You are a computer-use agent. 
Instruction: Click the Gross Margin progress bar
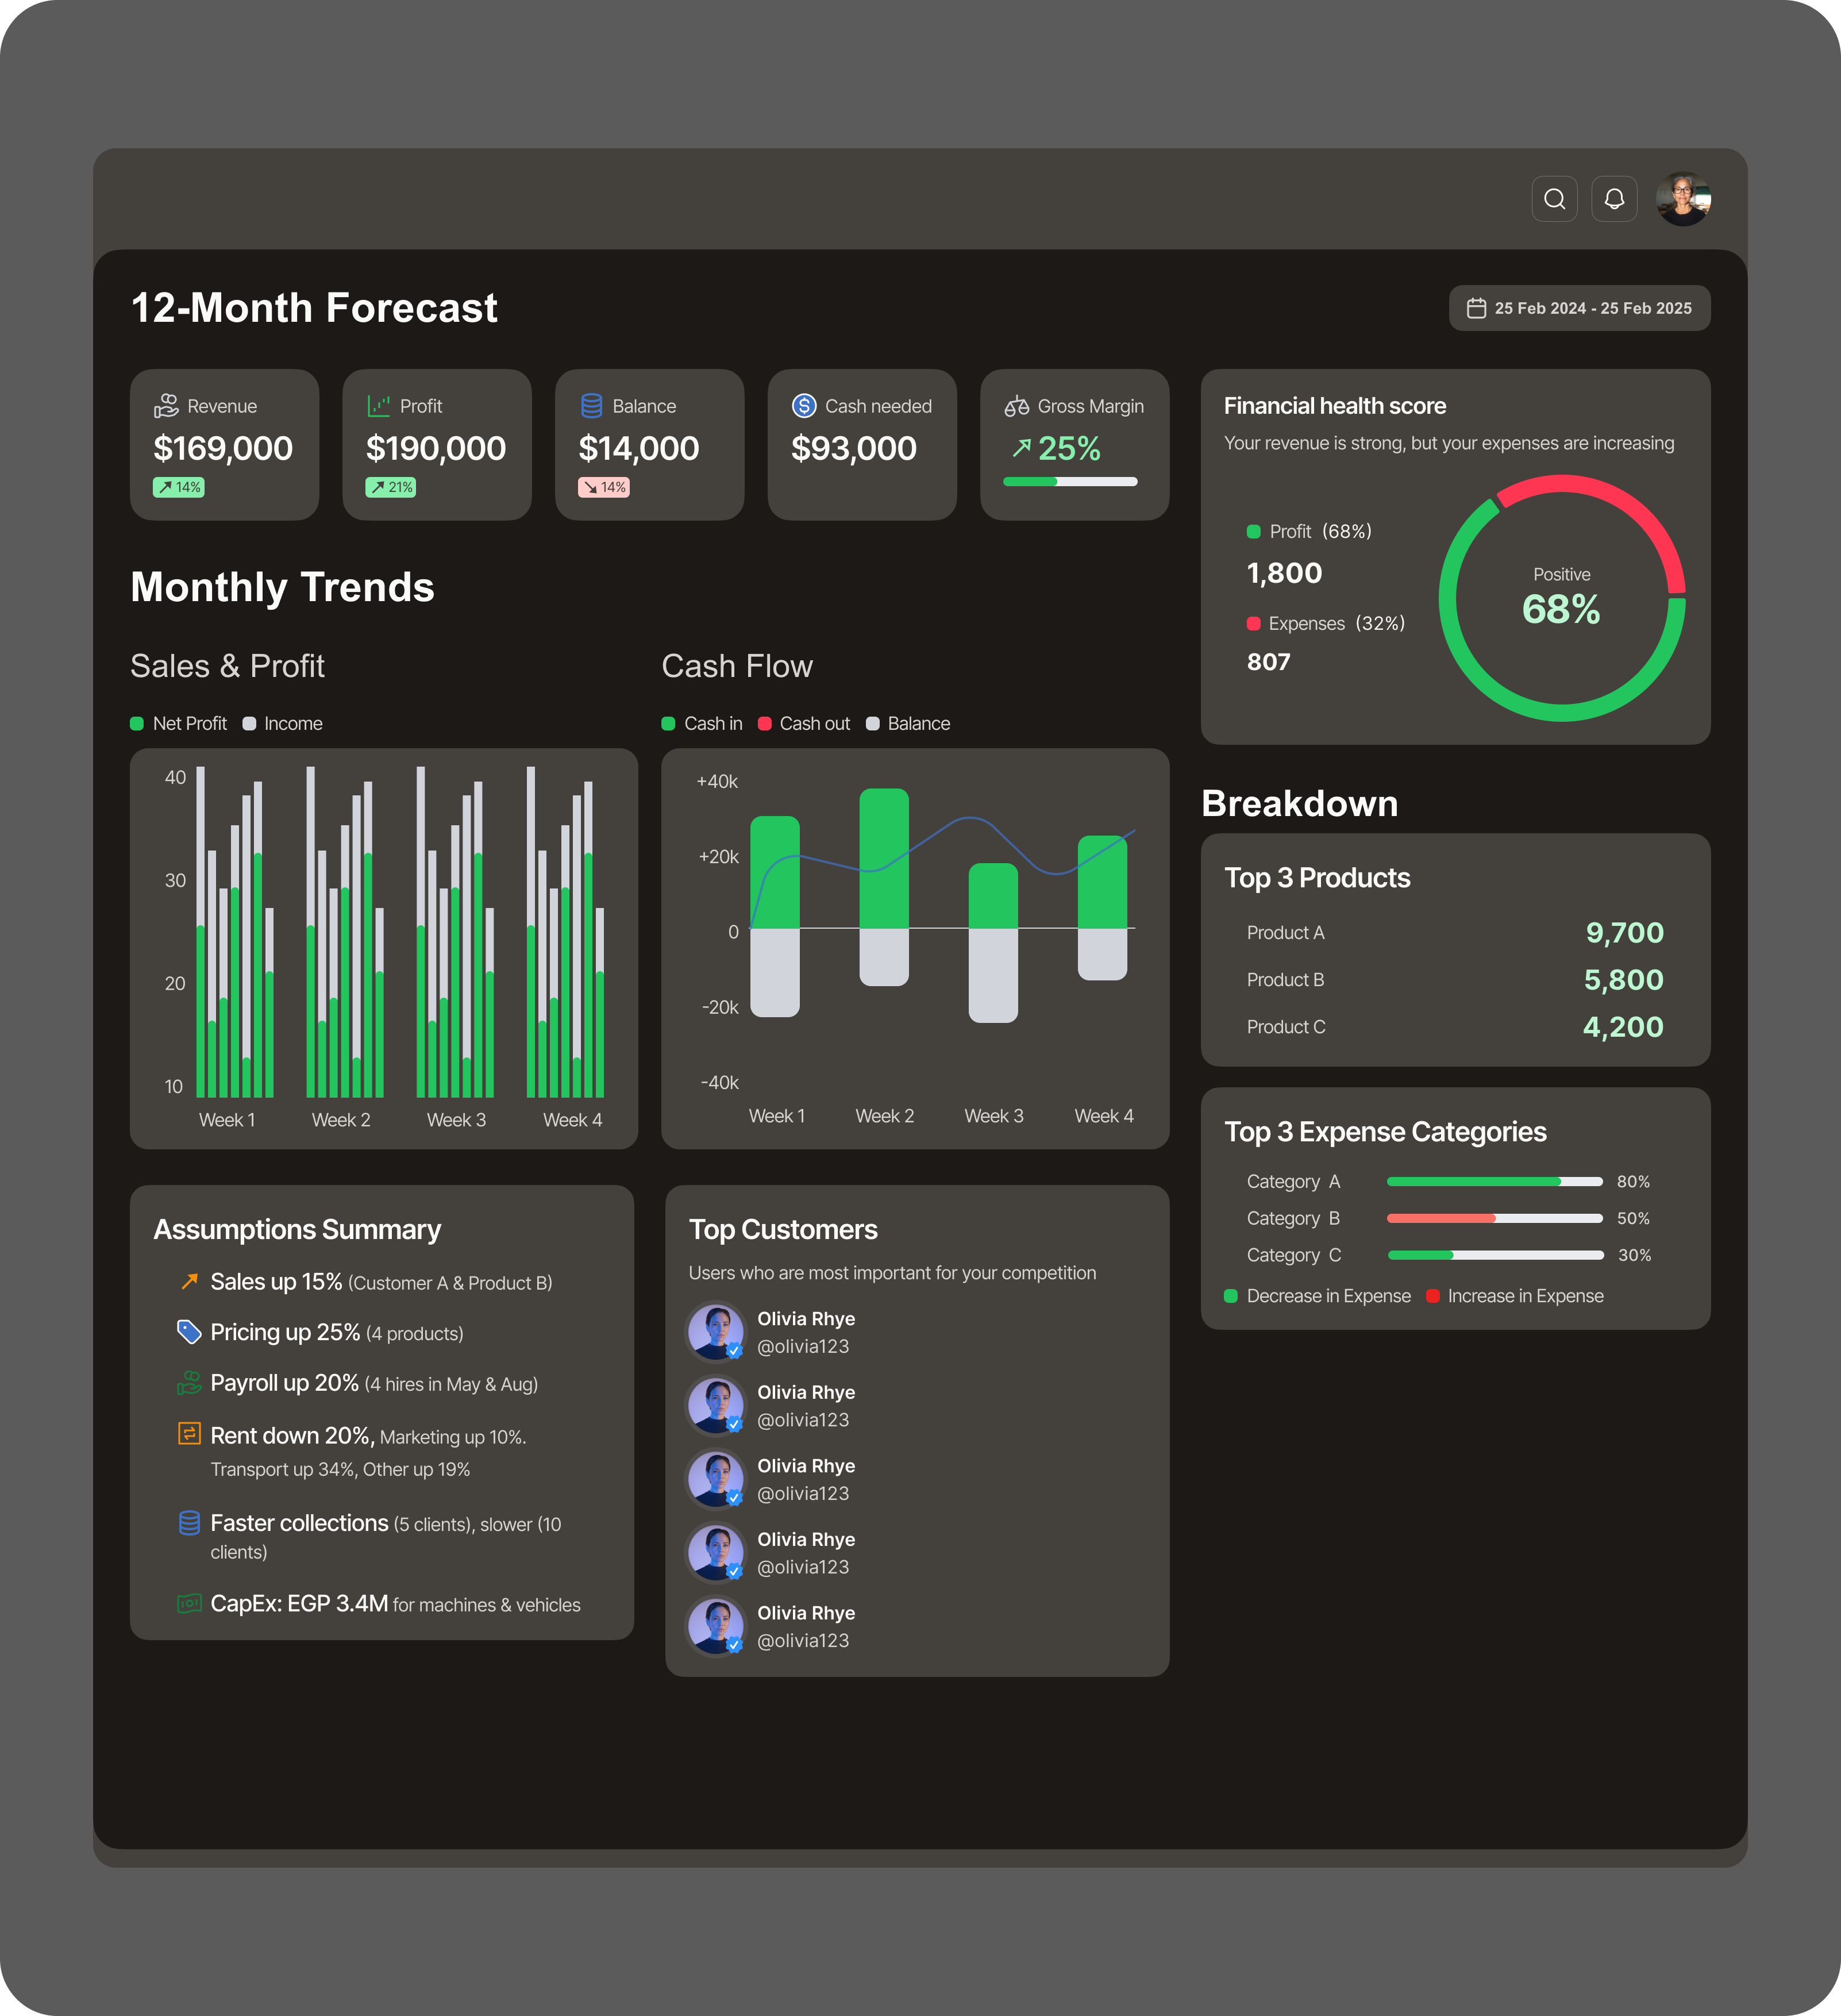tap(1070, 481)
